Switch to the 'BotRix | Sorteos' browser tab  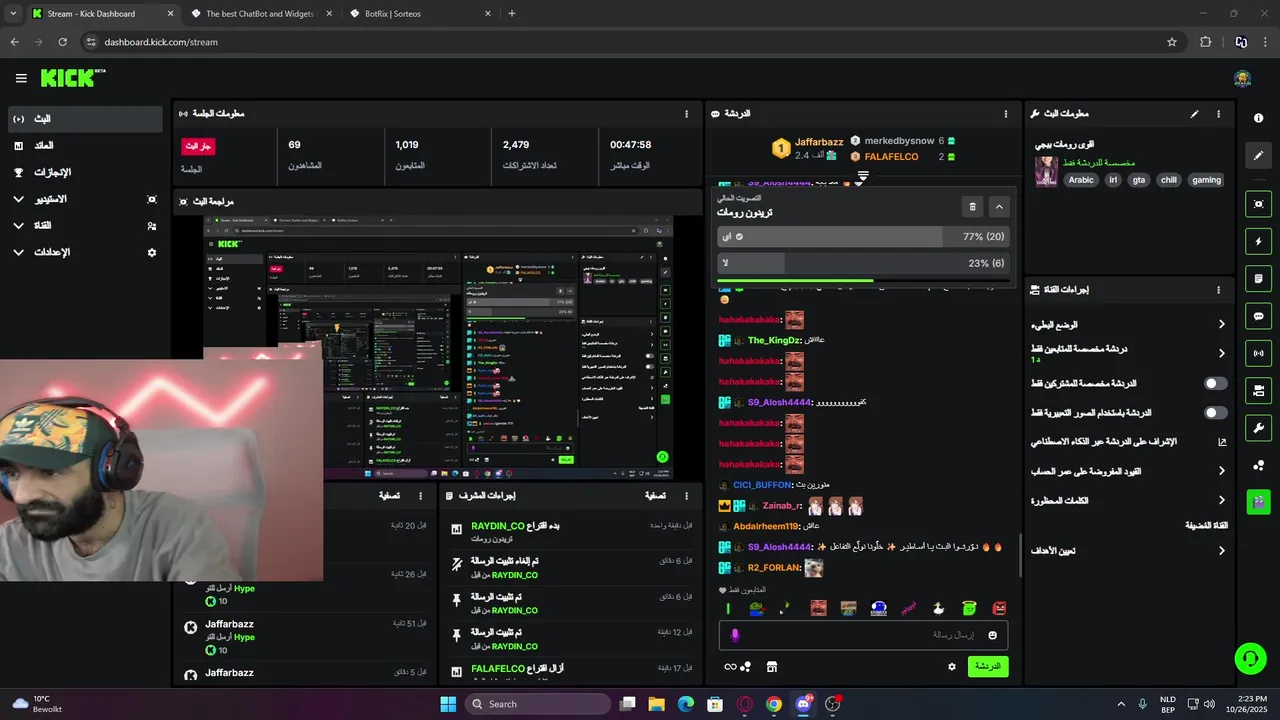(420, 14)
